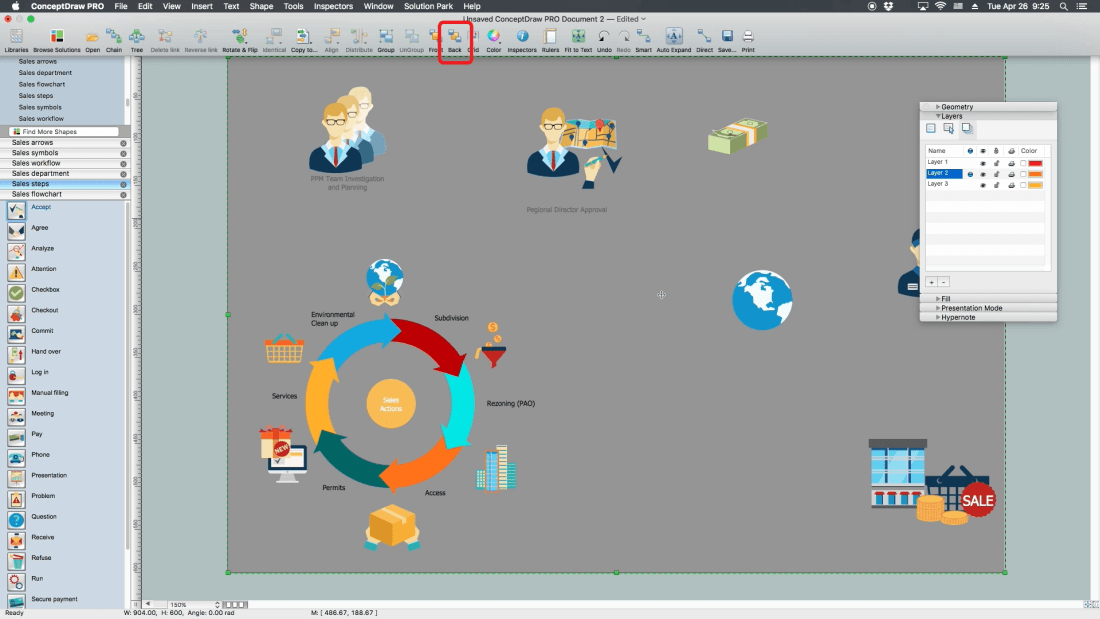Toggle Layer 3 visibility eye
Image resolution: width=1100 pixels, height=619 pixels.
[983, 185]
